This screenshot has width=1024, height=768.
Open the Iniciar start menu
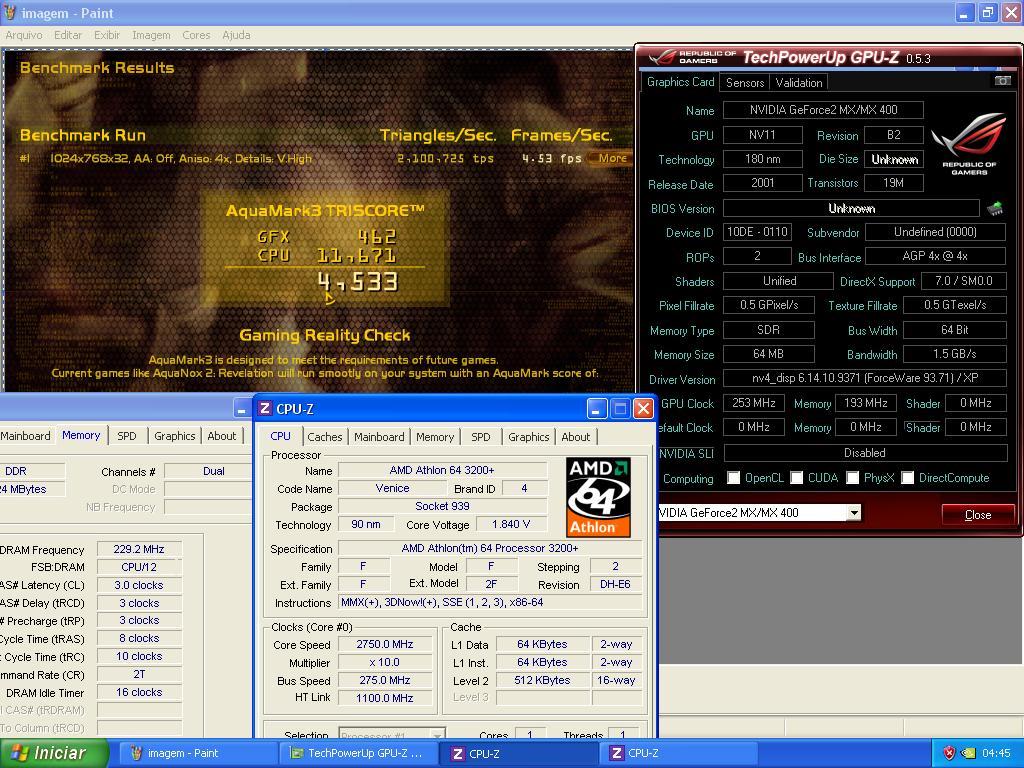tap(53, 753)
